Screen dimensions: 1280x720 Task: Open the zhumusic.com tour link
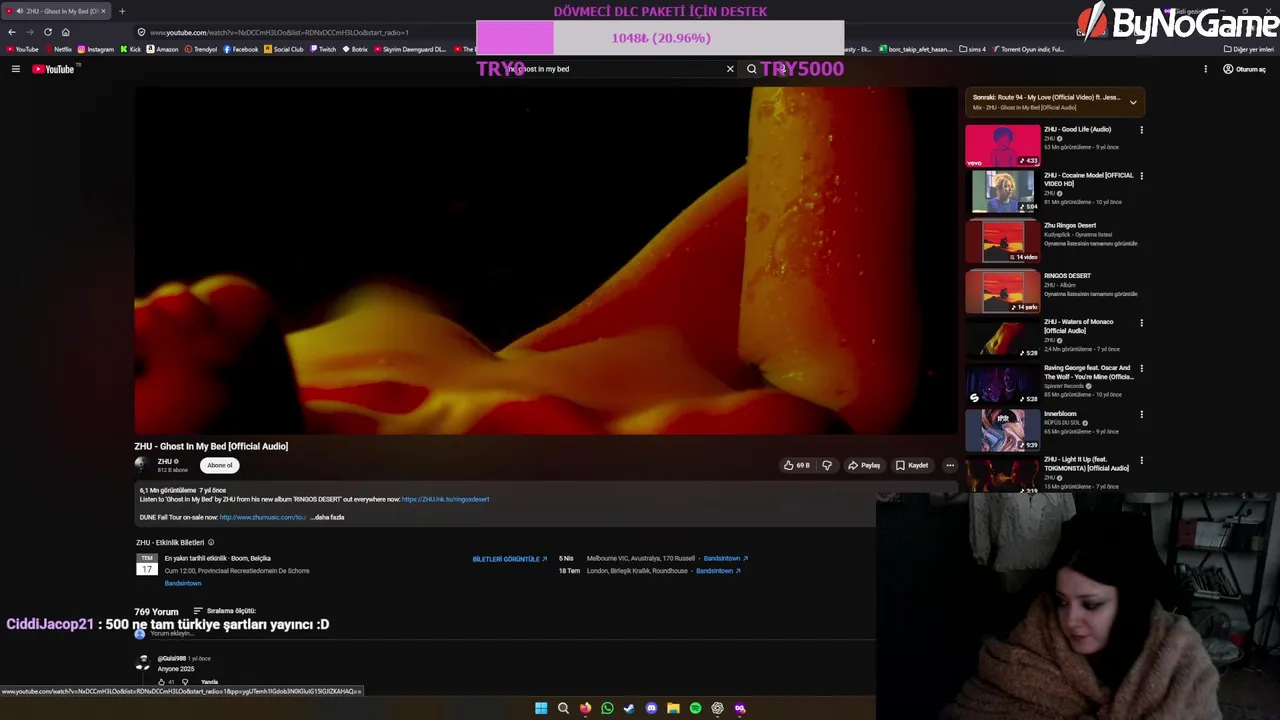pos(263,517)
